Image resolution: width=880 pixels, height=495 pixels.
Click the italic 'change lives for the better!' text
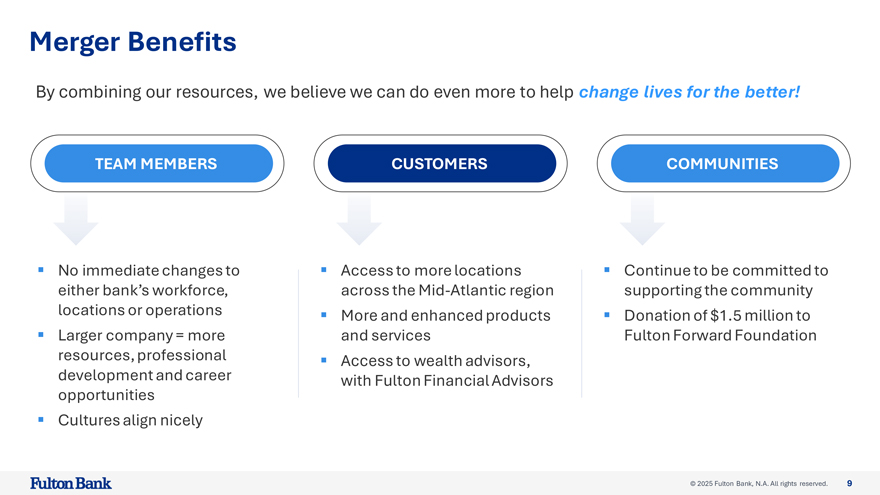(689, 93)
